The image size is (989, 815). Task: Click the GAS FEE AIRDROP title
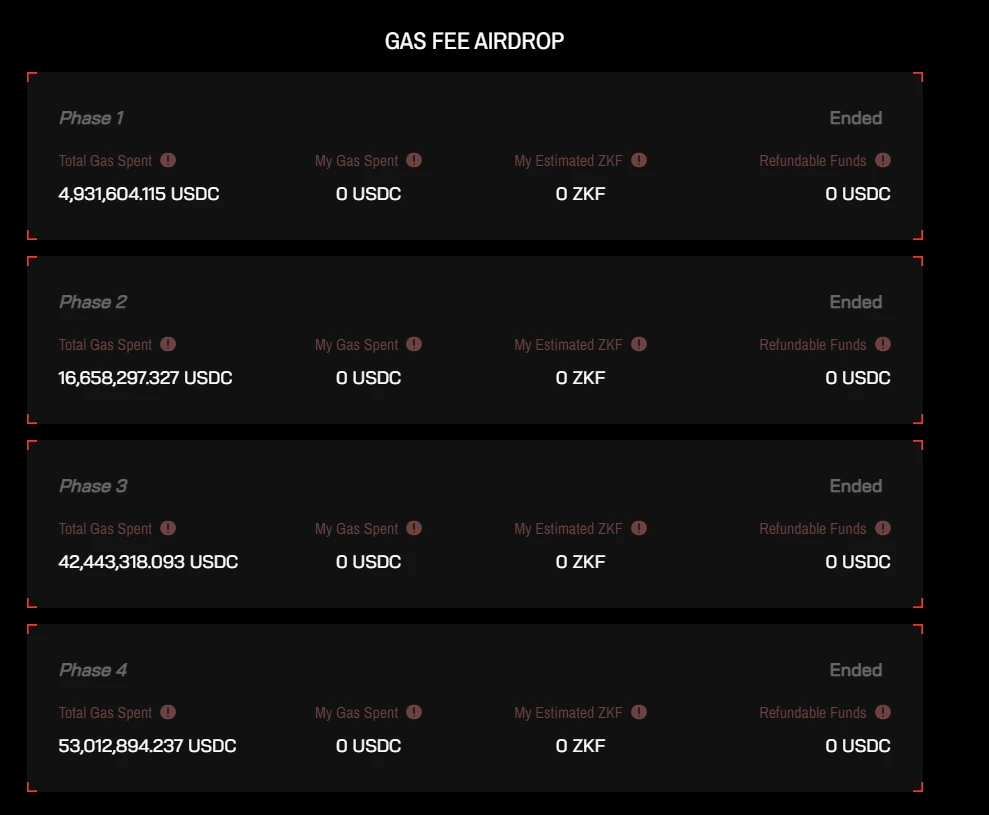474,41
